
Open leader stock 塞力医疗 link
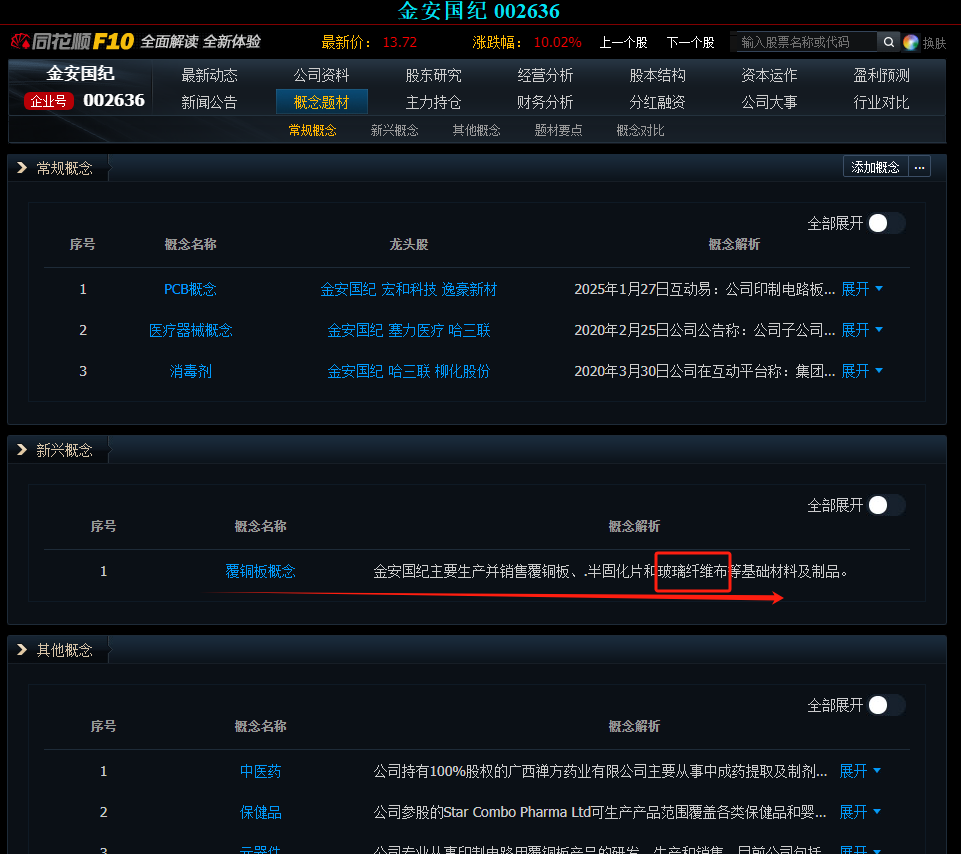click(x=416, y=330)
